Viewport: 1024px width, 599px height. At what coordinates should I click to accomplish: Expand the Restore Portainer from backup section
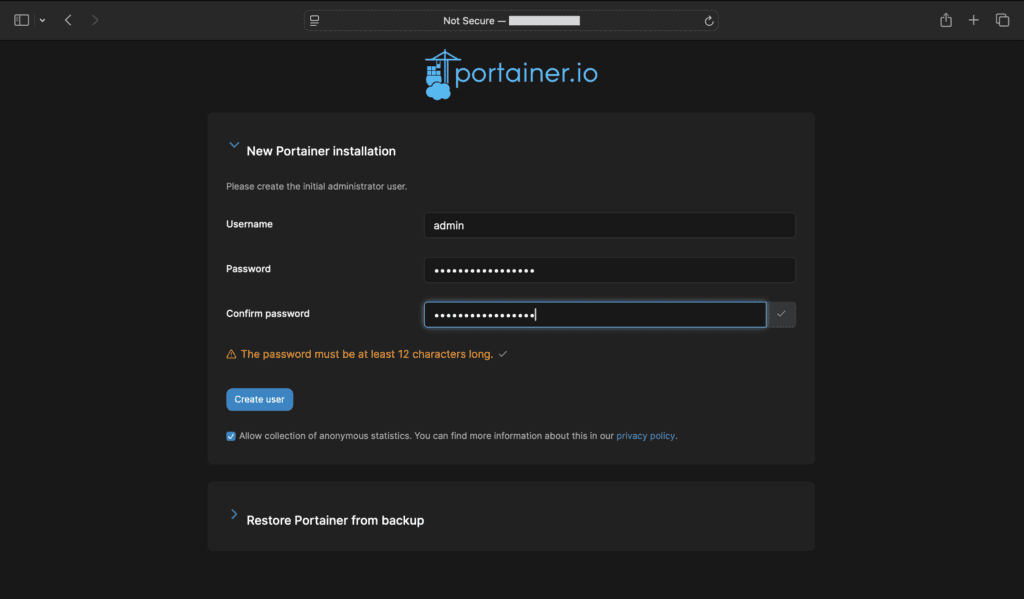[x=234, y=515]
